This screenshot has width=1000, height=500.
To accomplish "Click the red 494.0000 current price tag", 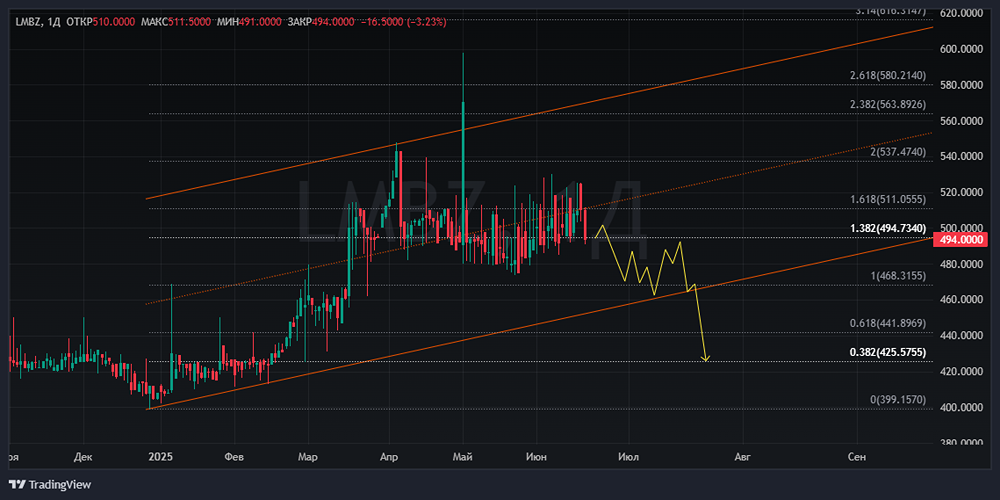I will coord(960,240).
